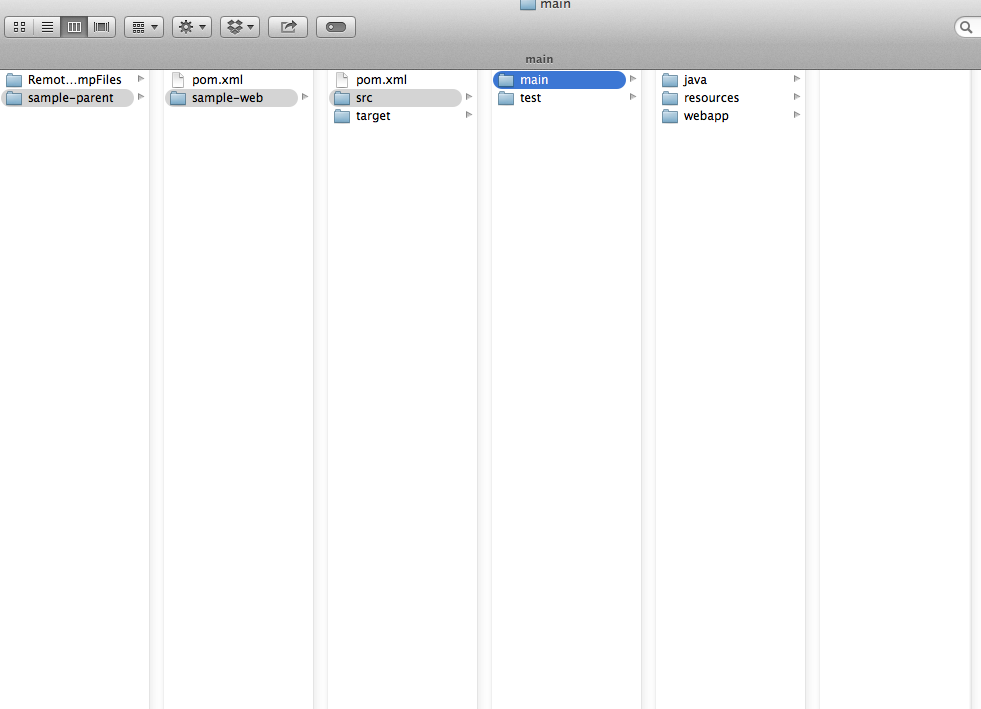Click the disclosure arrow next to main

coord(633,79)
